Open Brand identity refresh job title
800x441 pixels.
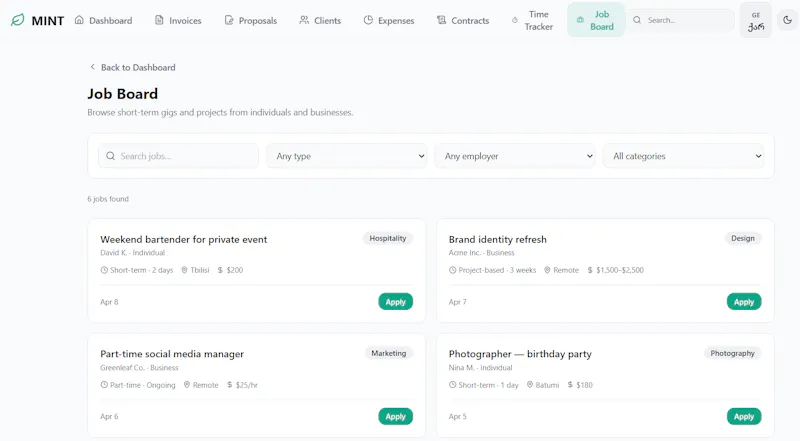497,239
